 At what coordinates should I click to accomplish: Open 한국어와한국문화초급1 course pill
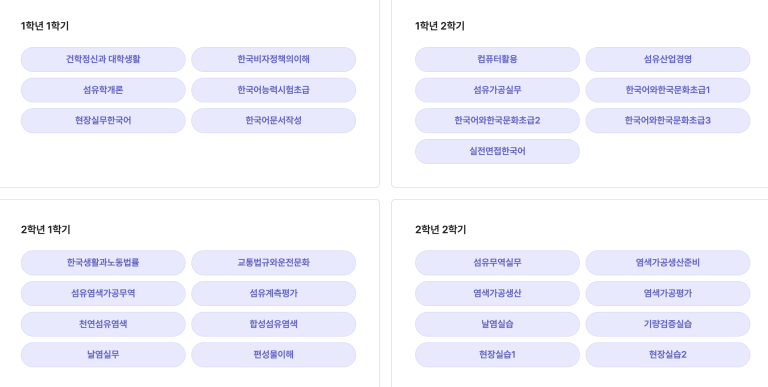668,90
